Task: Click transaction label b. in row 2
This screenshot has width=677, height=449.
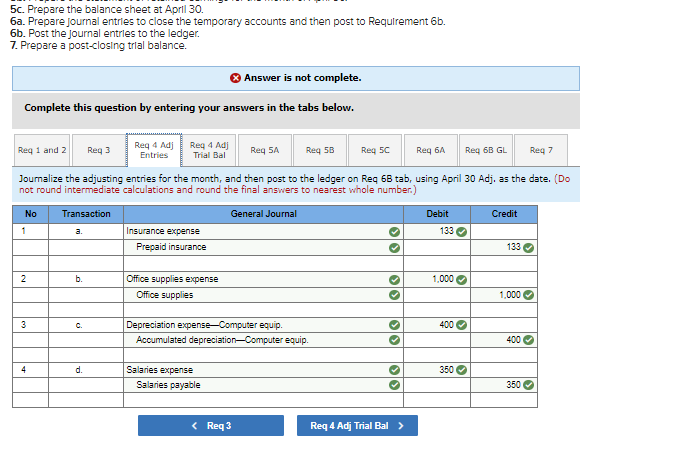Action: (x=79, y=279)
